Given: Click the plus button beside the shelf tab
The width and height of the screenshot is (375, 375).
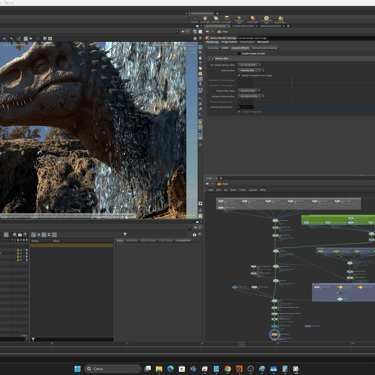Looking at the screenshot, I should [x=218, y=13].
